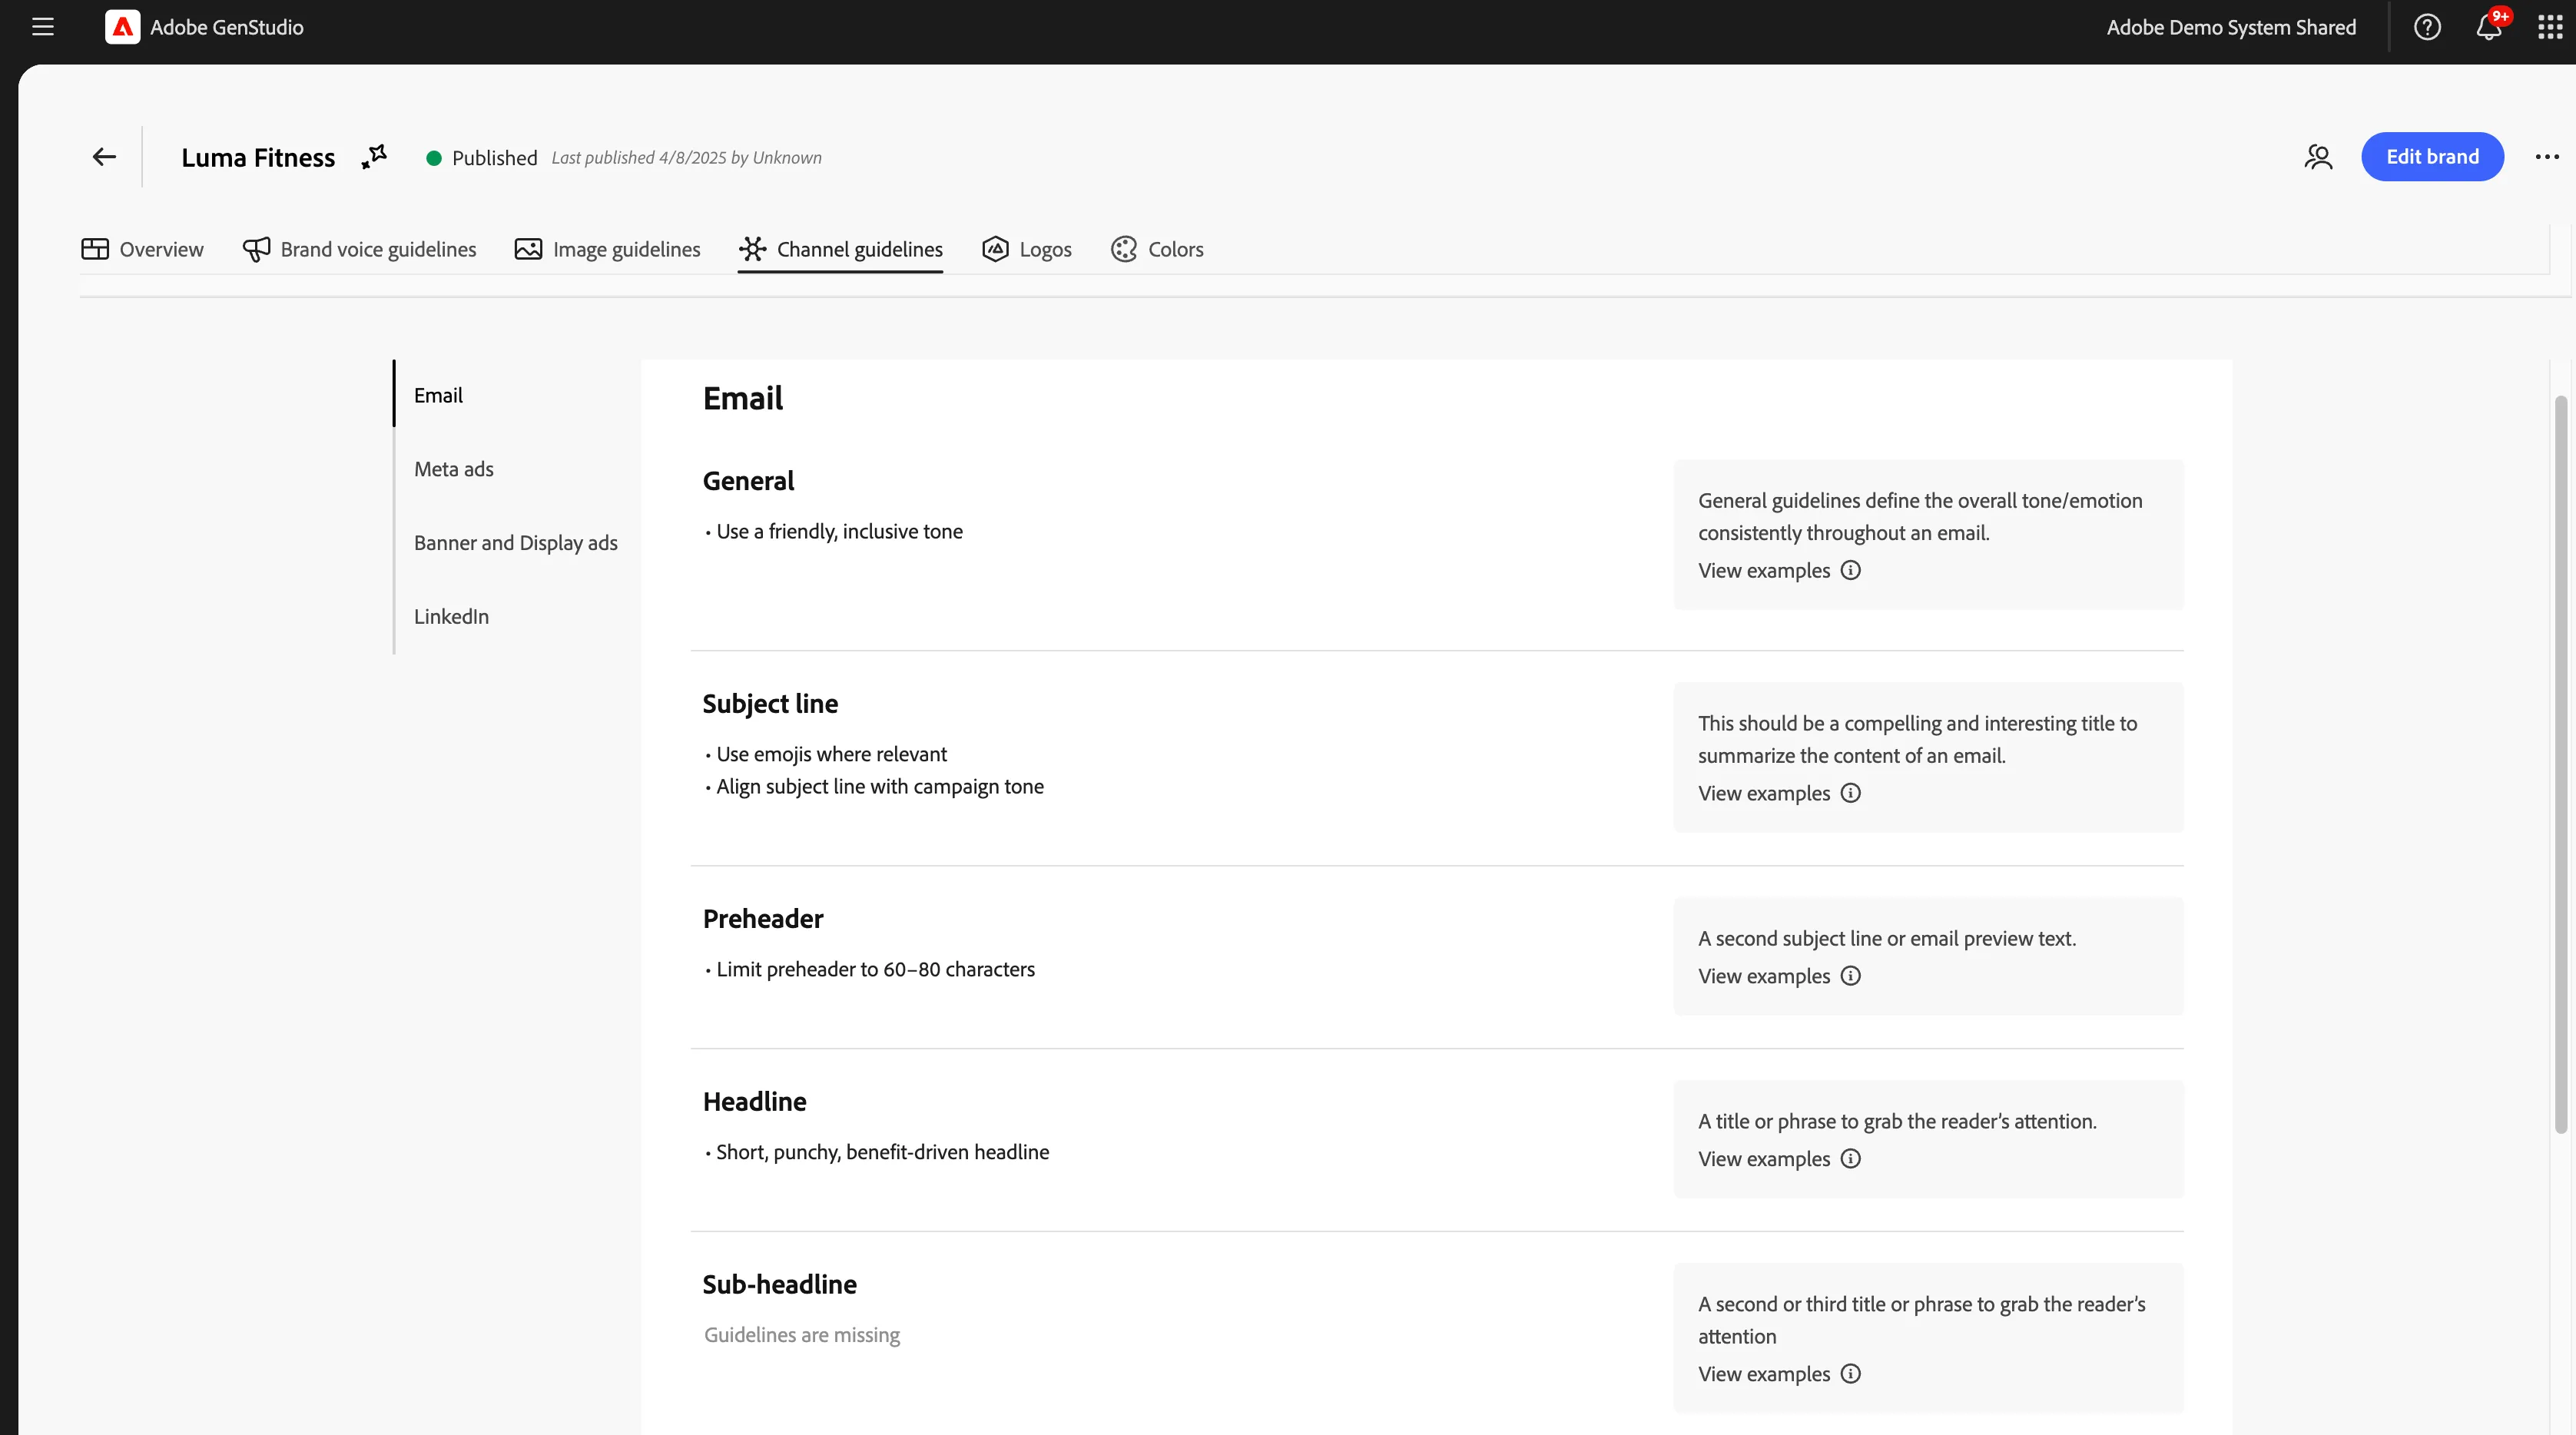2576x1435 pixels.
Task: Click 'Limit preheader to 60–80 characters' guideline
Action: [875, 970]
